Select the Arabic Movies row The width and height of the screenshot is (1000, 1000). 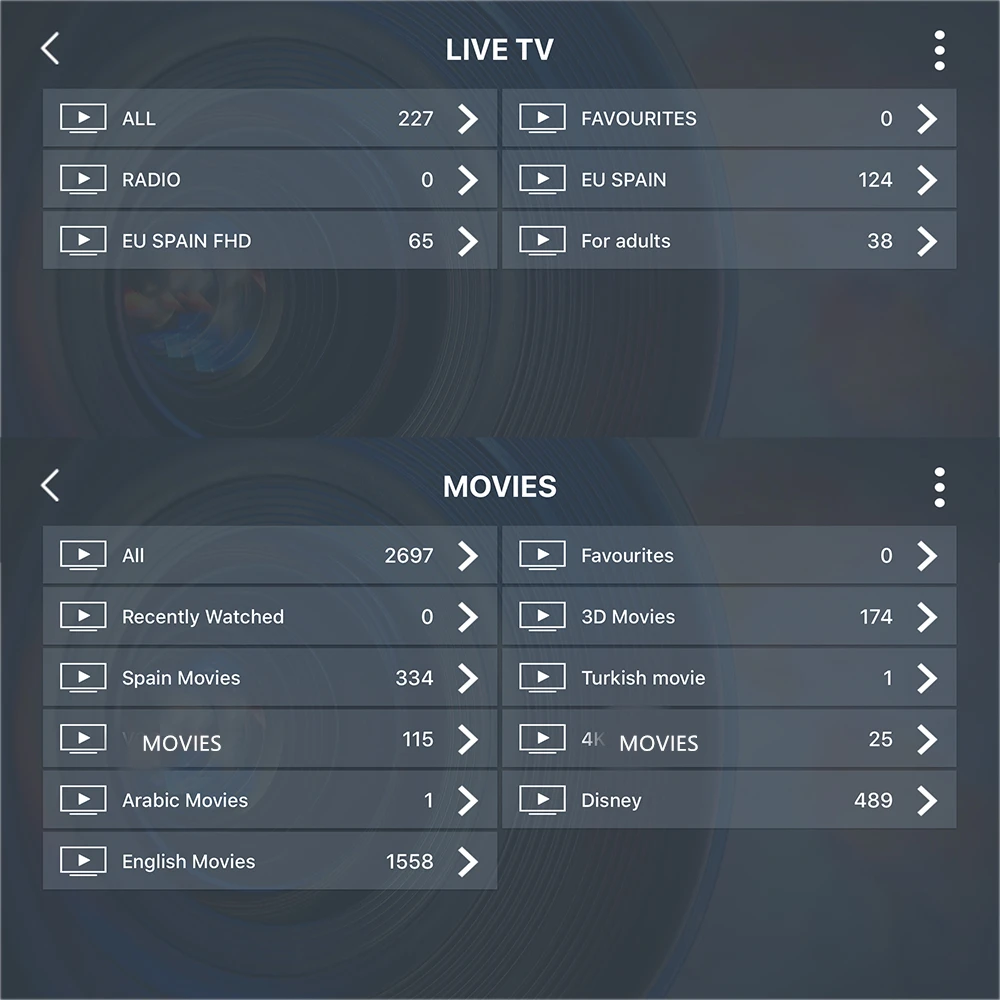pyautogui.click(x=270, y=800)
